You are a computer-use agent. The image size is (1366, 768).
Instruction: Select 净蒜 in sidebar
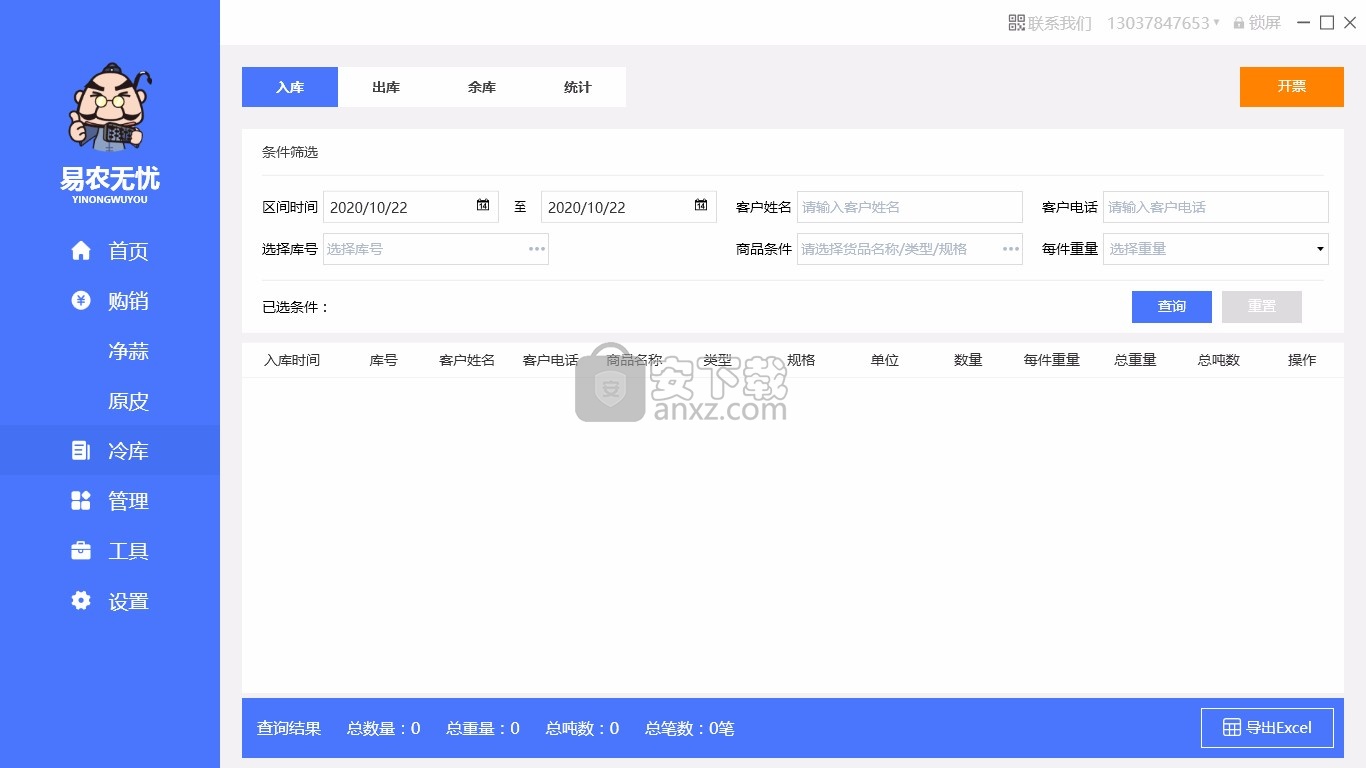(128, 351)
